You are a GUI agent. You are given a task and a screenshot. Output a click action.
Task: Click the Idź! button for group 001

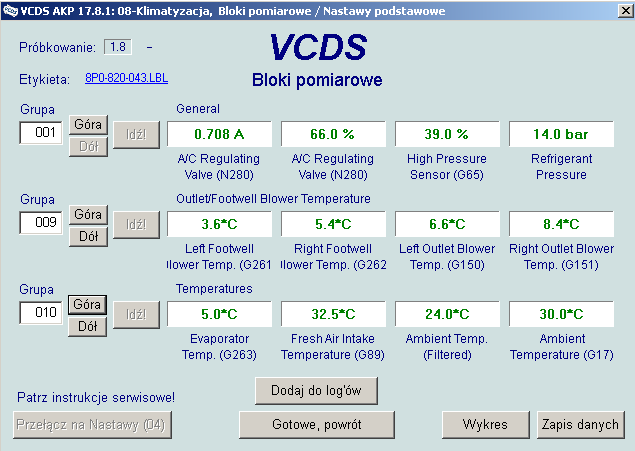[136, 135]
